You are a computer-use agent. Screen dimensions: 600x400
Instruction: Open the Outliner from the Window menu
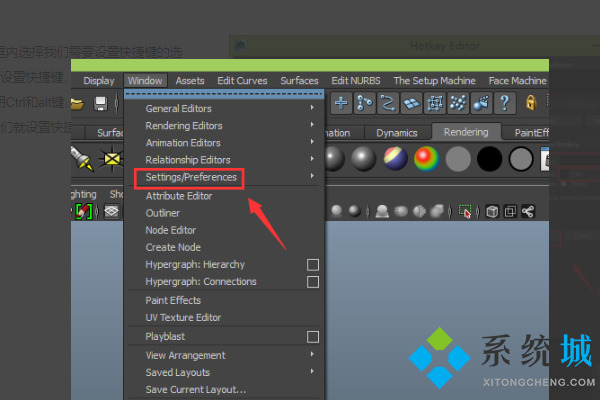coord(163,213)
